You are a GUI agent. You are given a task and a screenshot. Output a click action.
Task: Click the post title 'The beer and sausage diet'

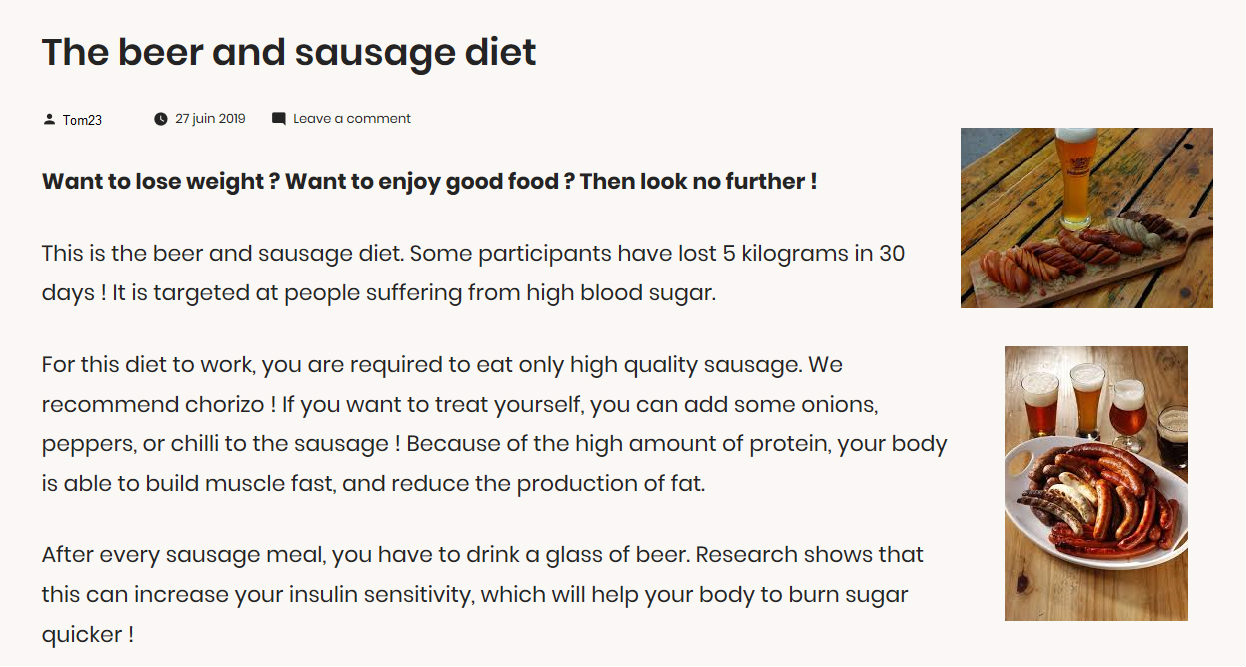coord(289,52)
